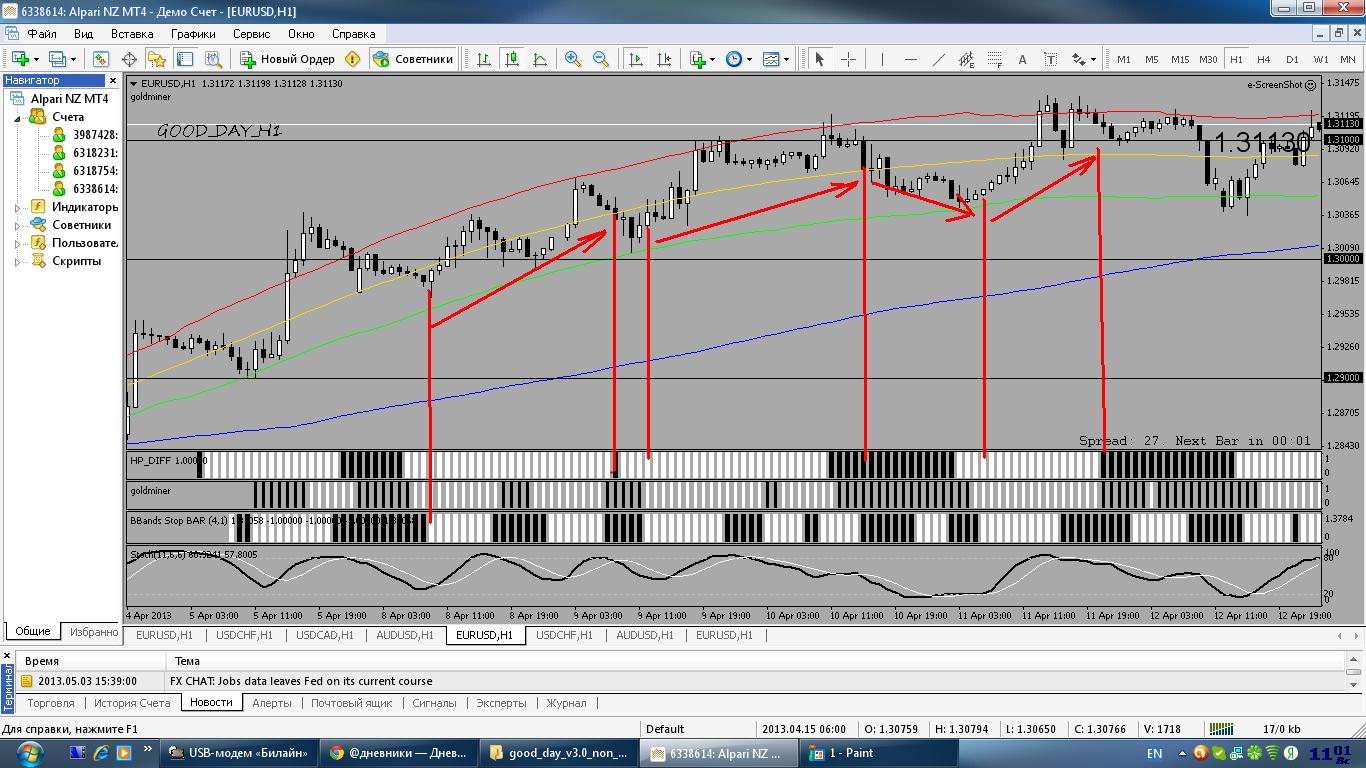Viewport: 1366px width, 768px height.
Task: Toggle the Terminal window icon
Action: (x=185, y=59)
